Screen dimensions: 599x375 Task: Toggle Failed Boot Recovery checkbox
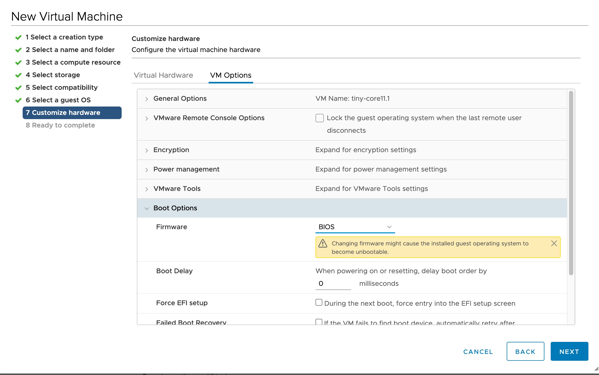point(319,322)
